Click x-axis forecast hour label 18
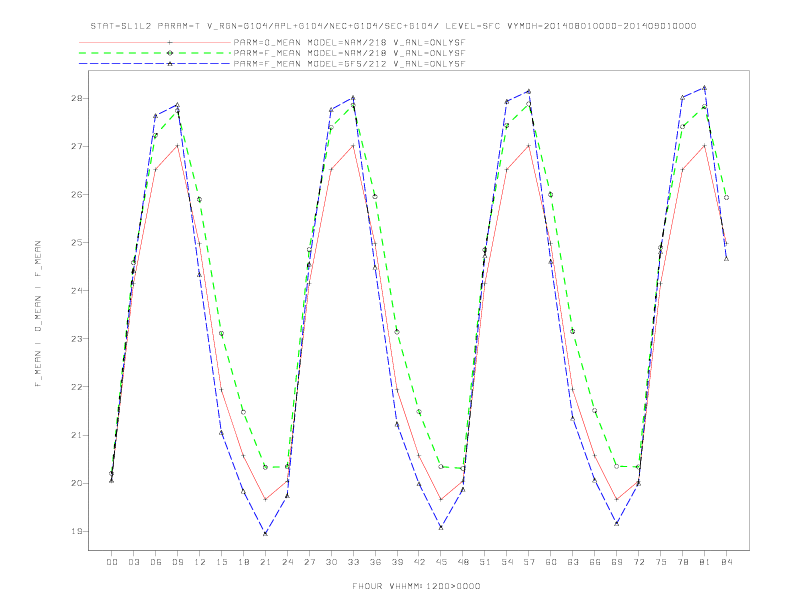The height and width of the screenshot is (612, 792). pyautogui.click(x=243, y=562)
